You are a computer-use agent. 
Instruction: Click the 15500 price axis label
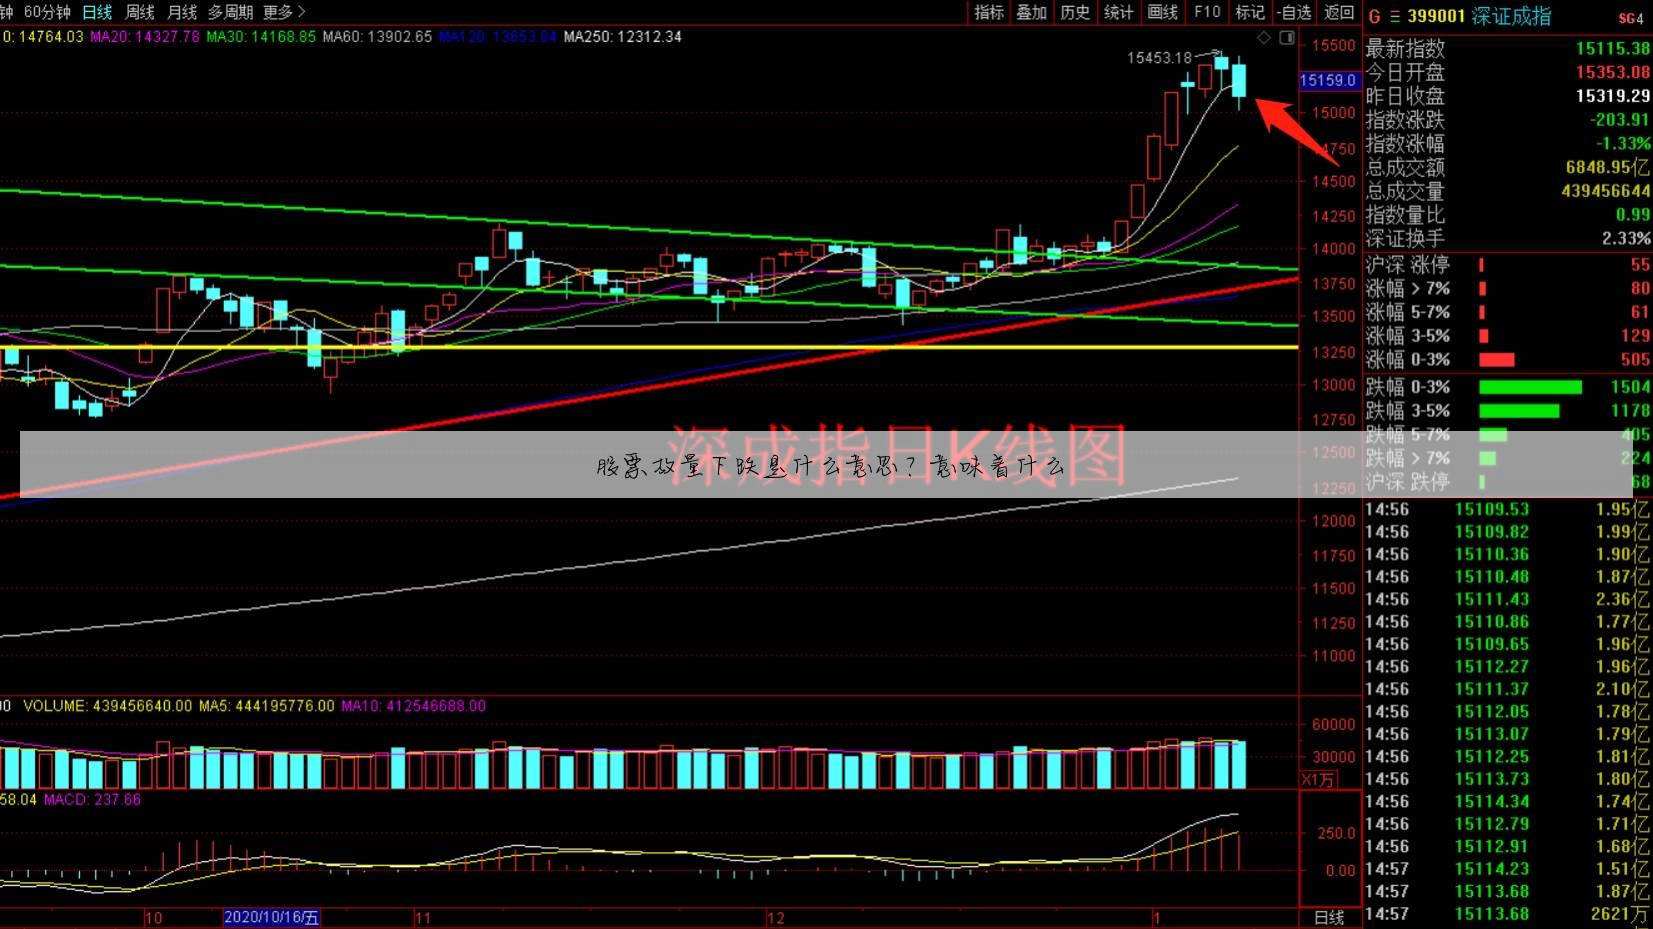tap(1335, 46)
